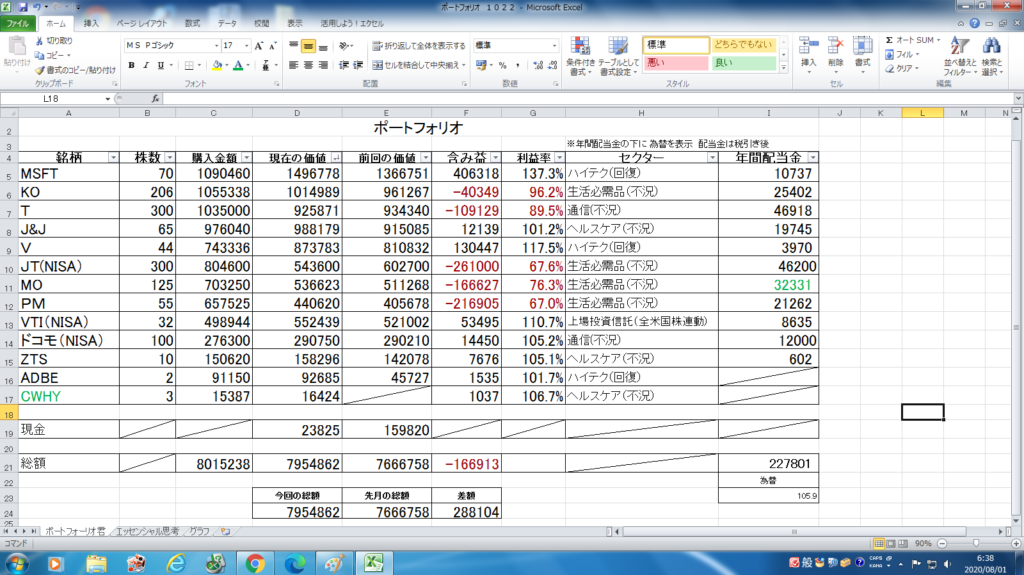Decrease the cell indent

(x=344, y=65)
